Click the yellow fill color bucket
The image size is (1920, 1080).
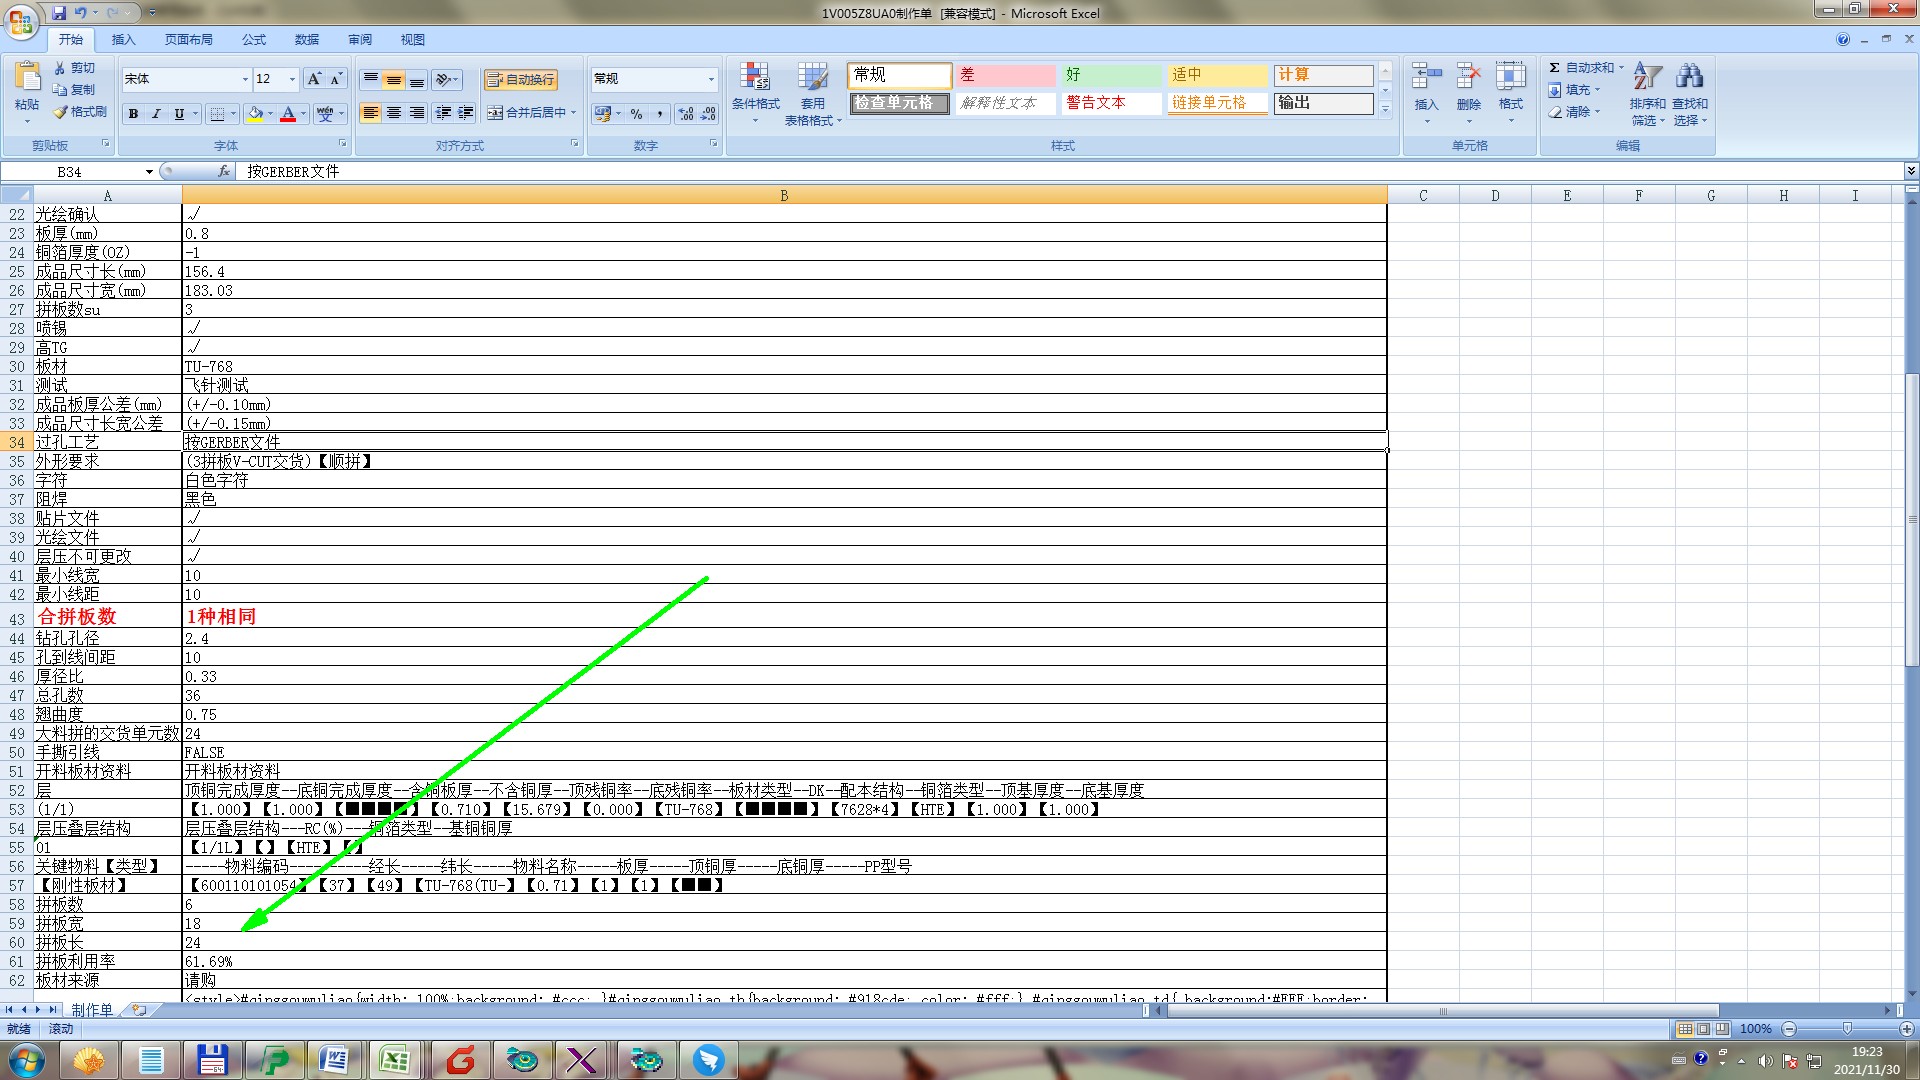point(255,114)
